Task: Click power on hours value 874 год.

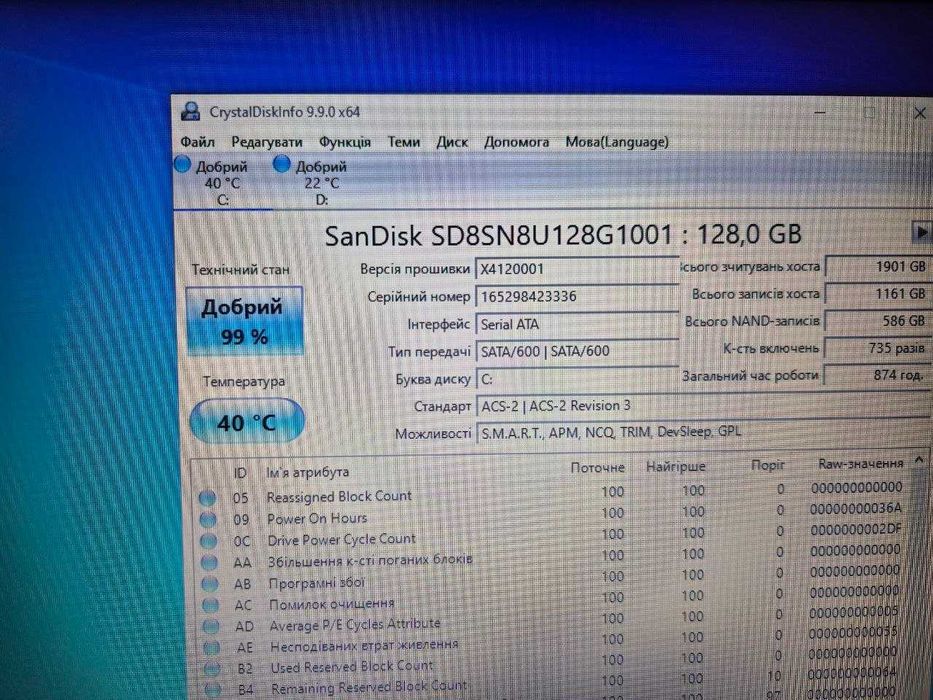Action: [x=877, y=375]
